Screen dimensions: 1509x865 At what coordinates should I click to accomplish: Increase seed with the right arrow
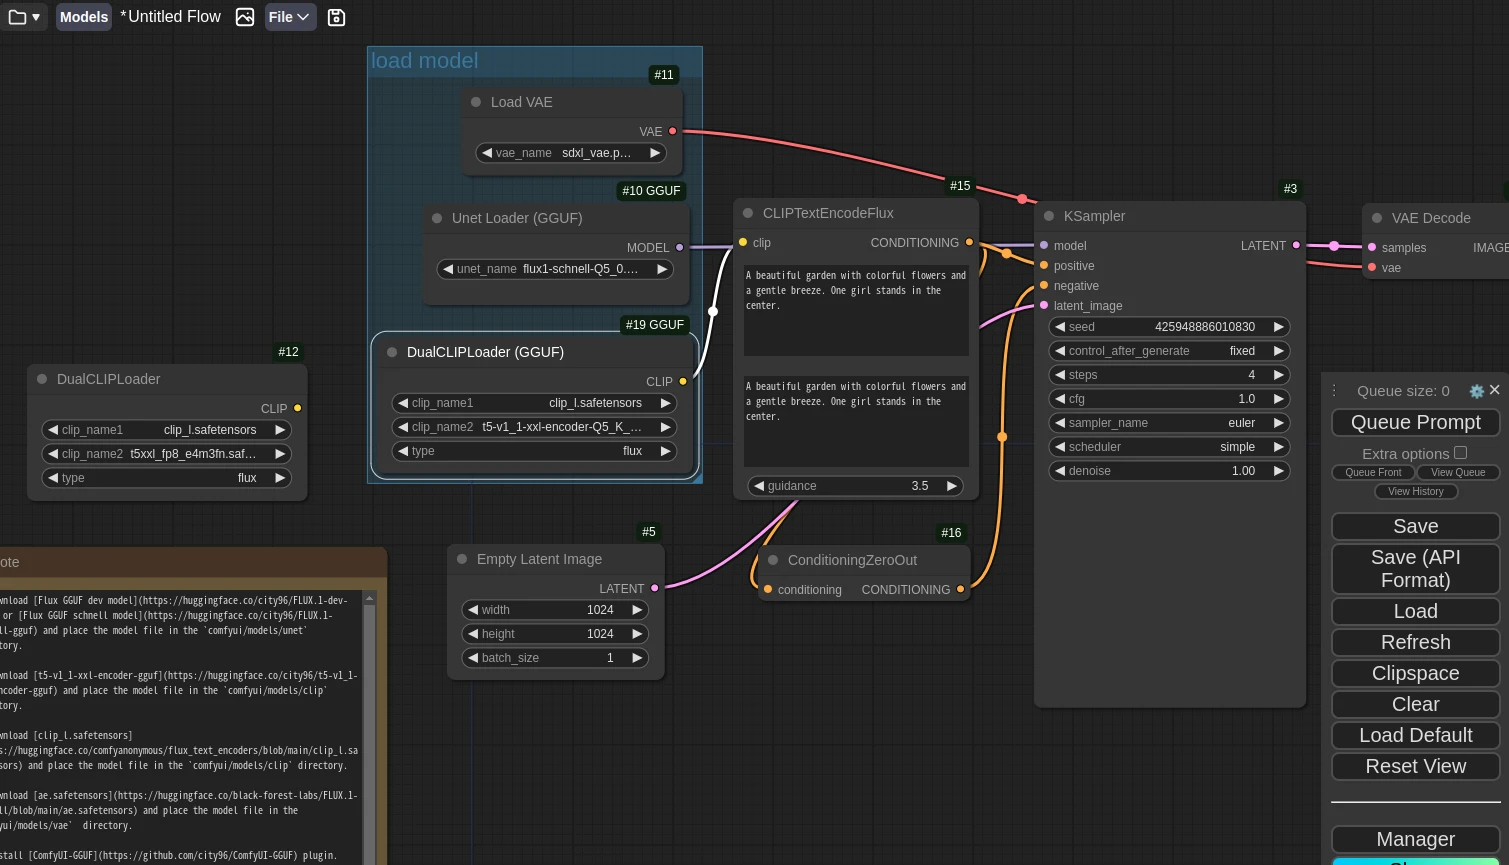(1278, 327)
